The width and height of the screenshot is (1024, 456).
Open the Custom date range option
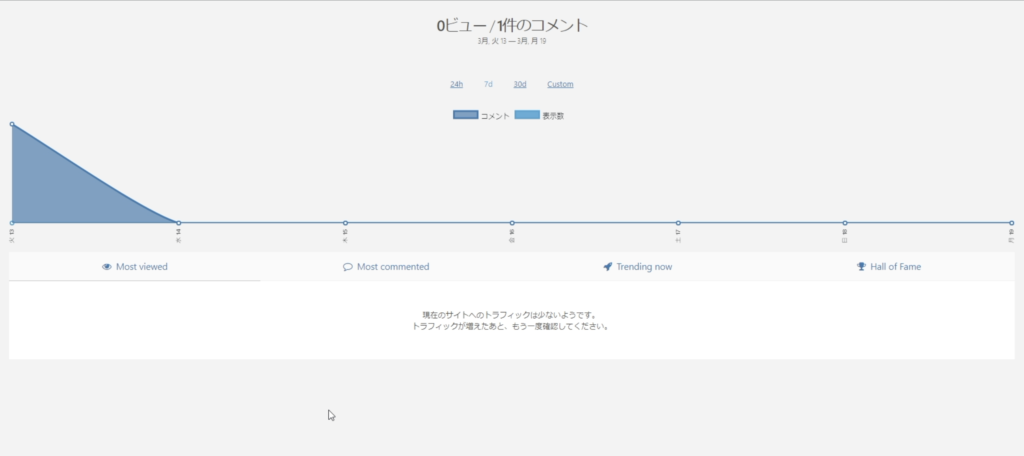(x=560, y=84)
